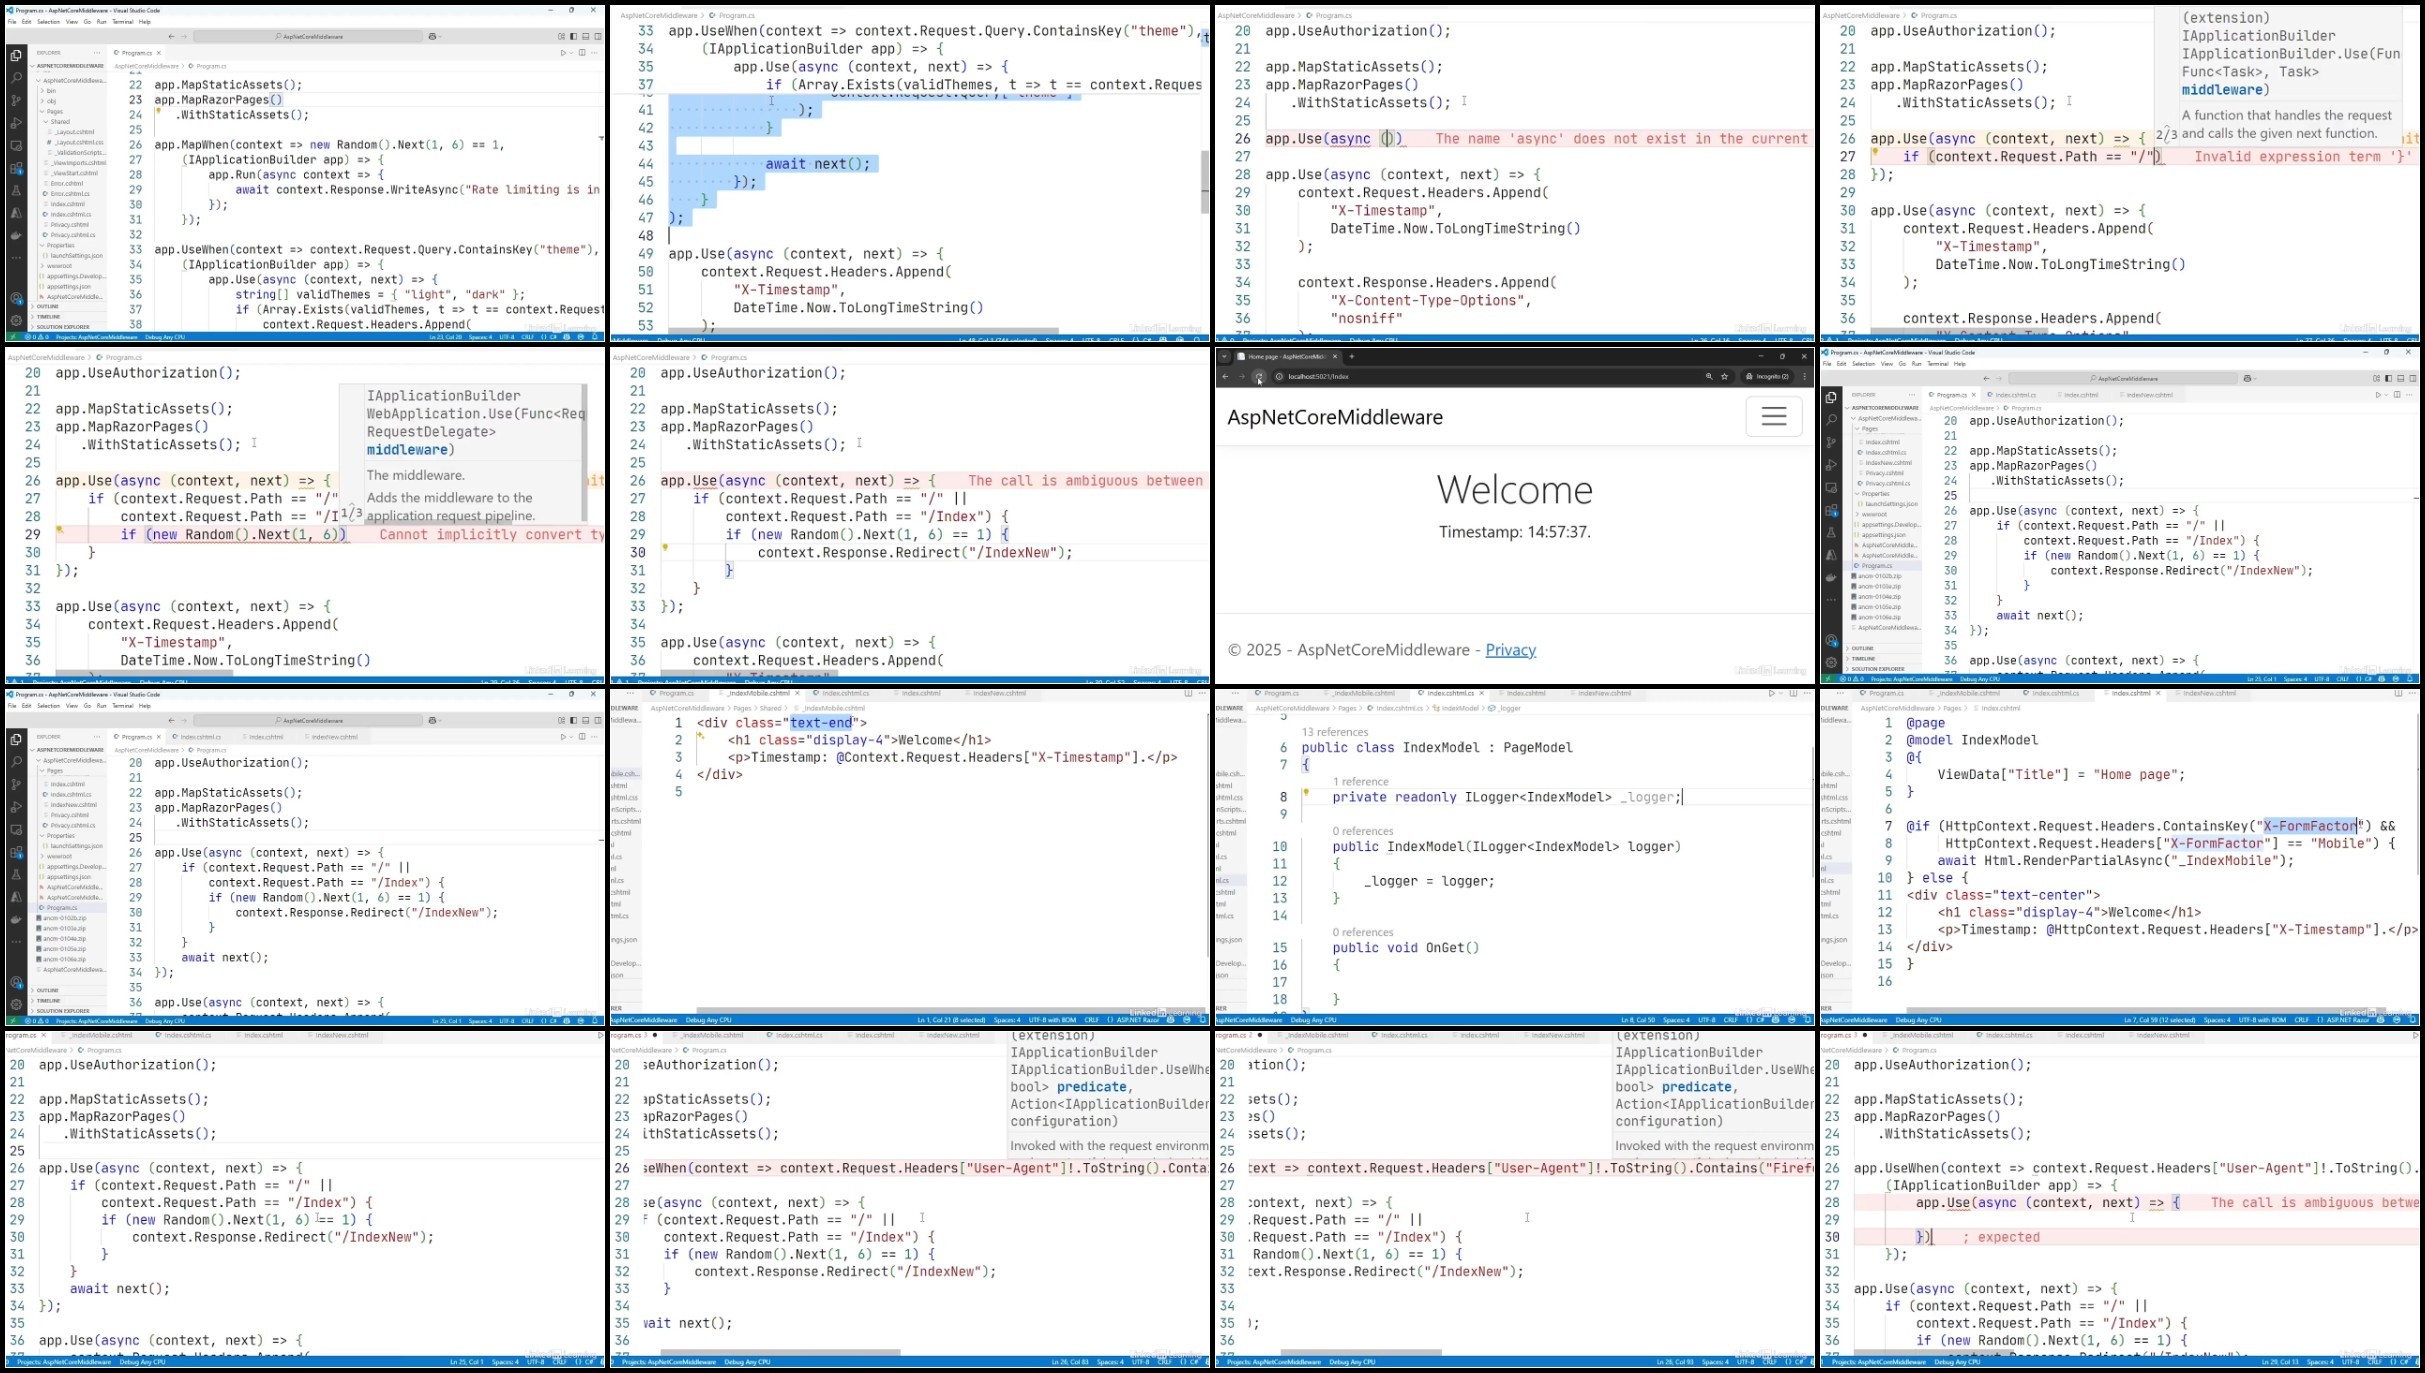2425x1373 pixels.
Task: Click AspNetCoreMiddleware command center search in MapWhen window
Action: 308,36
